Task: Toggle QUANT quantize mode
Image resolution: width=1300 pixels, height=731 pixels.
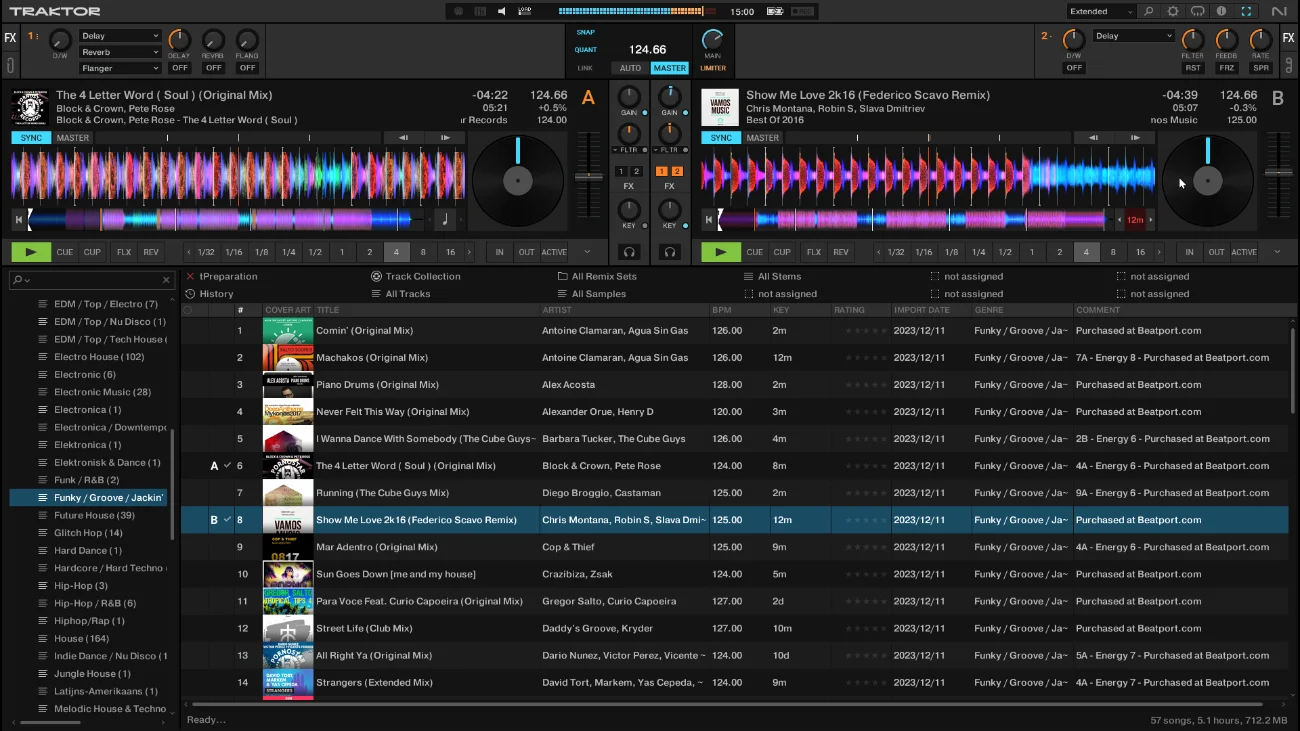Action: click(x=585, y=50)
